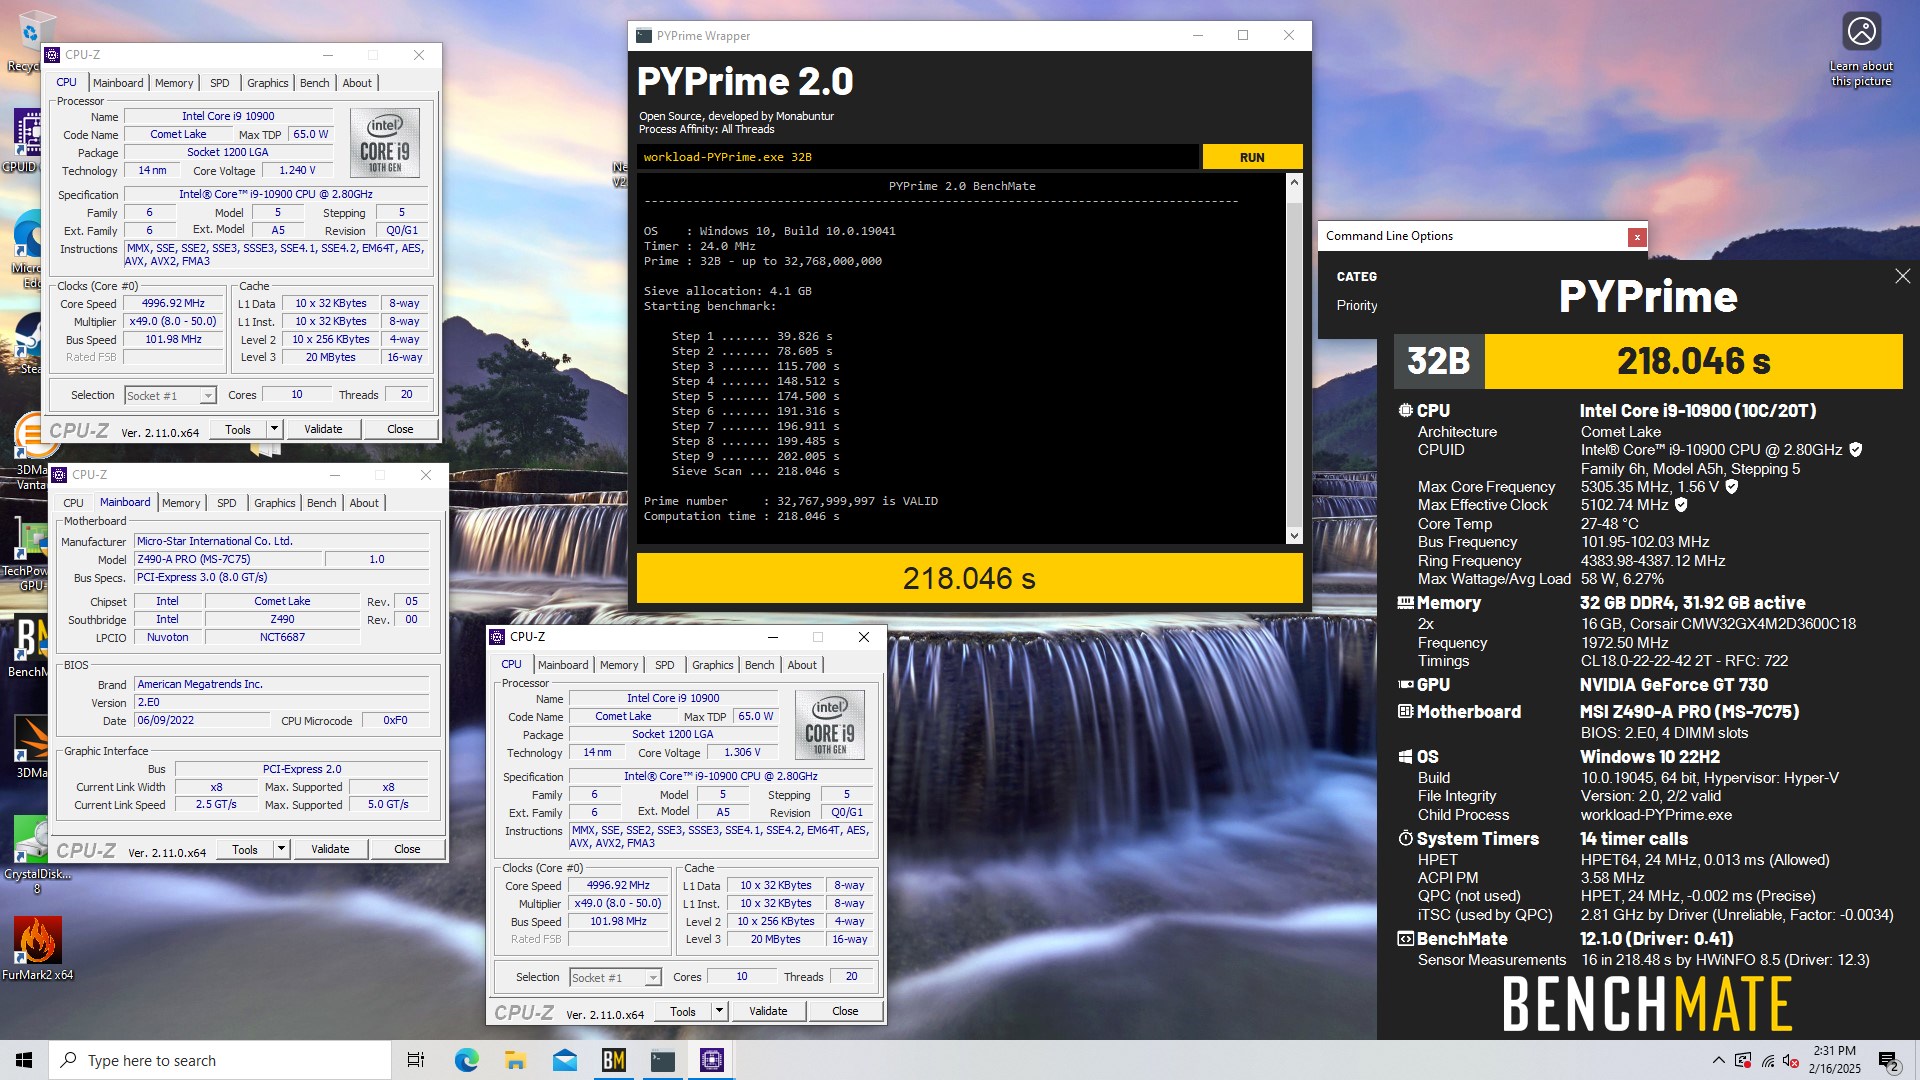
Task: Select Priority in Command Line Options
Action: click(1357, 305)
